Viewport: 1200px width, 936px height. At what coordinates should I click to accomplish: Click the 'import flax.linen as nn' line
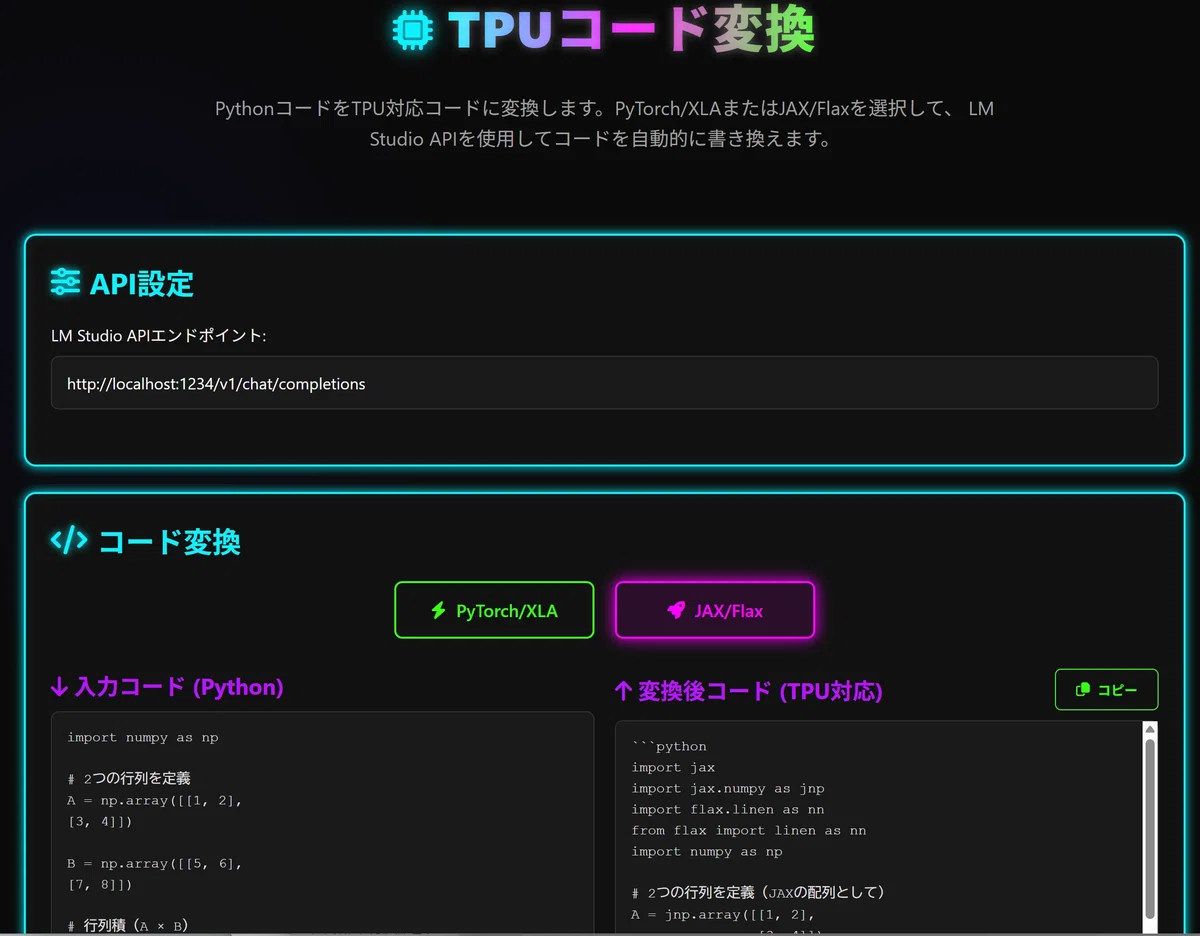coord(728,810)
